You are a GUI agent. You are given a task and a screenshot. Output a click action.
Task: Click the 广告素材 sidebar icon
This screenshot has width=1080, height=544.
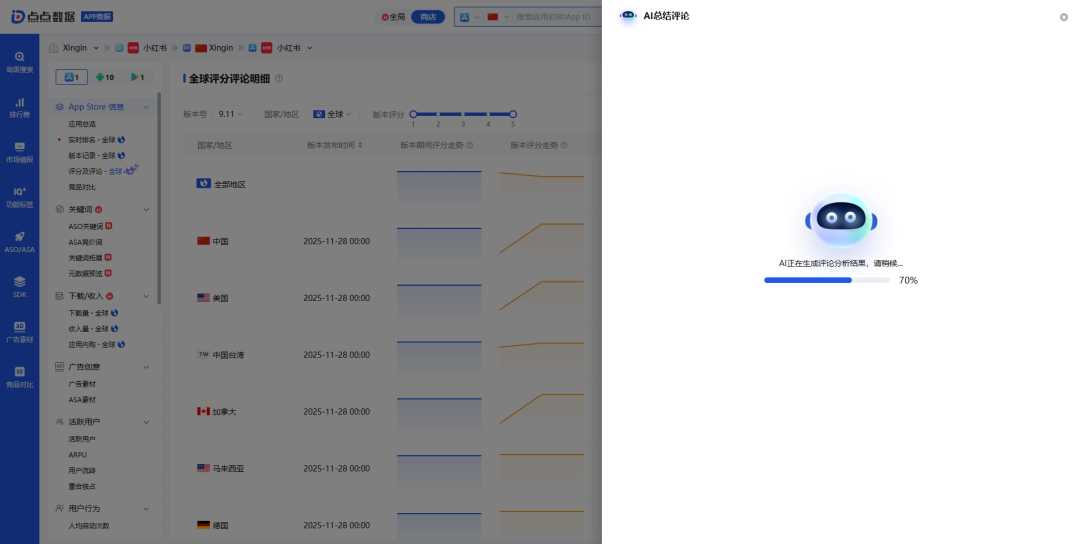(x=19, y=328)
